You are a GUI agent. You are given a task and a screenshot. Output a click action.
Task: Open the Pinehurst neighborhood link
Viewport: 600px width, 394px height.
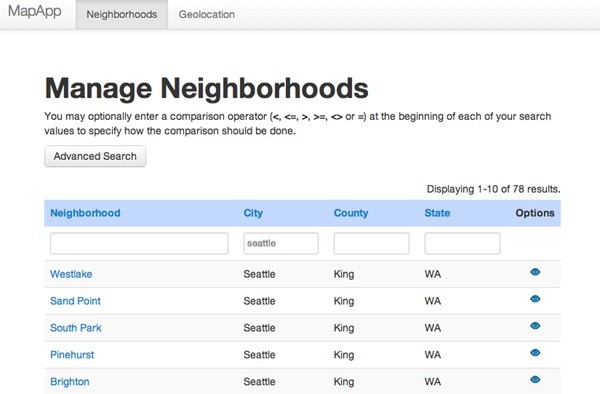coord(72,355)
